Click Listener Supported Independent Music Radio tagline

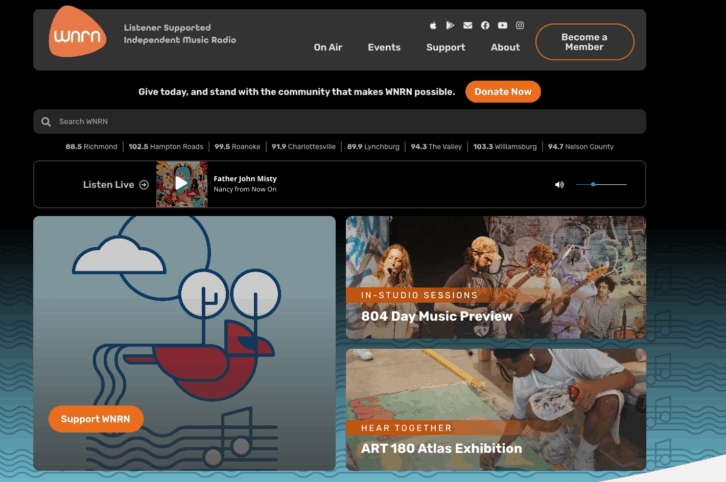[x=180, y=34]
